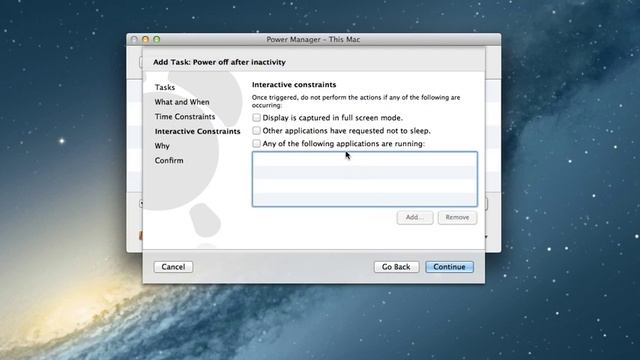Click the Add... application button
The image size is (640, 360).
tap(415, 218)
